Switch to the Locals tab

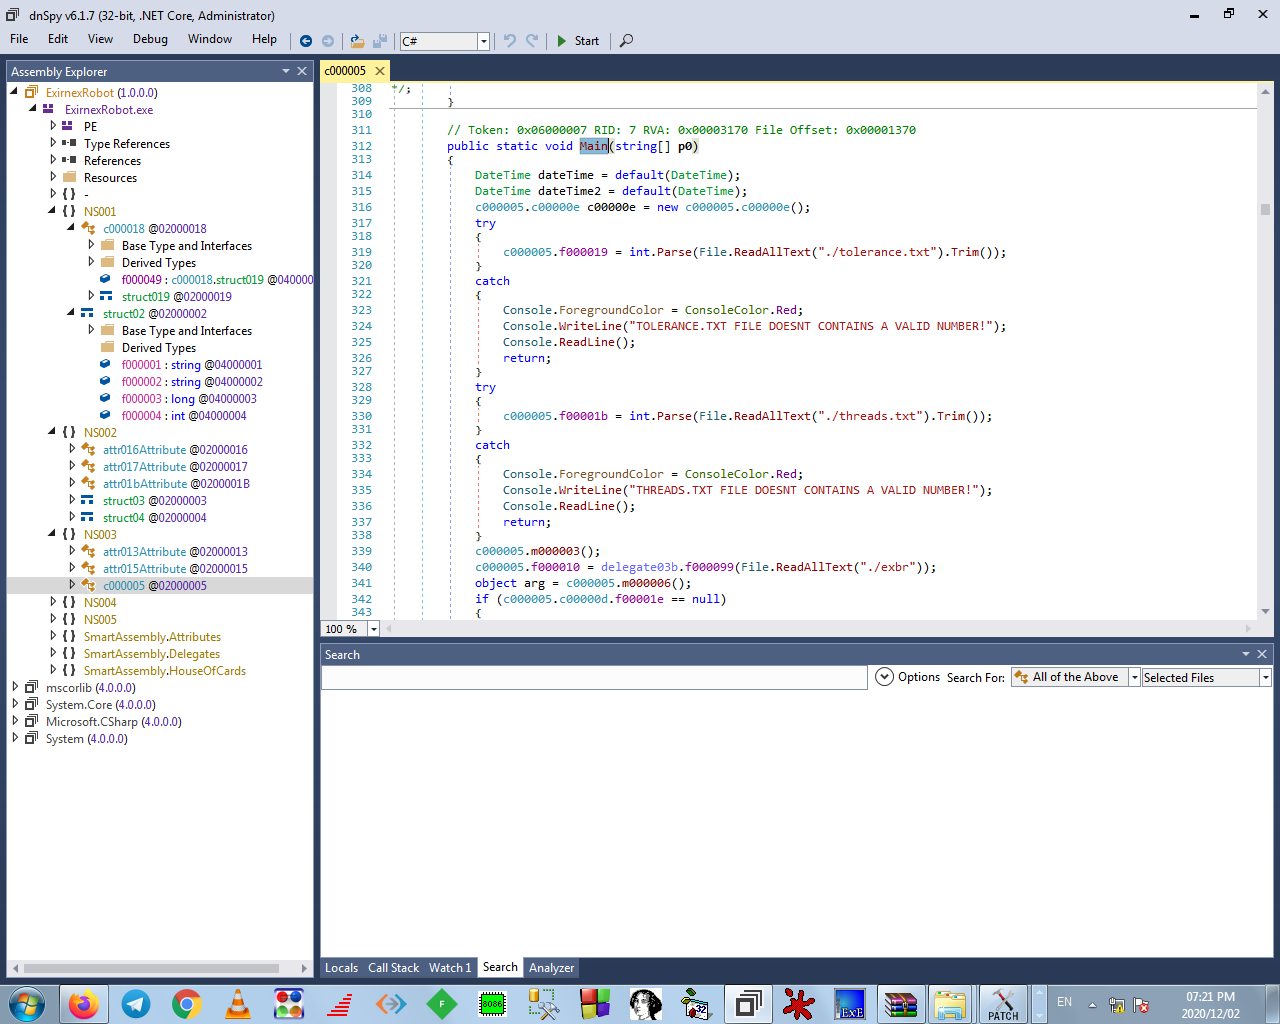[341, 968]
